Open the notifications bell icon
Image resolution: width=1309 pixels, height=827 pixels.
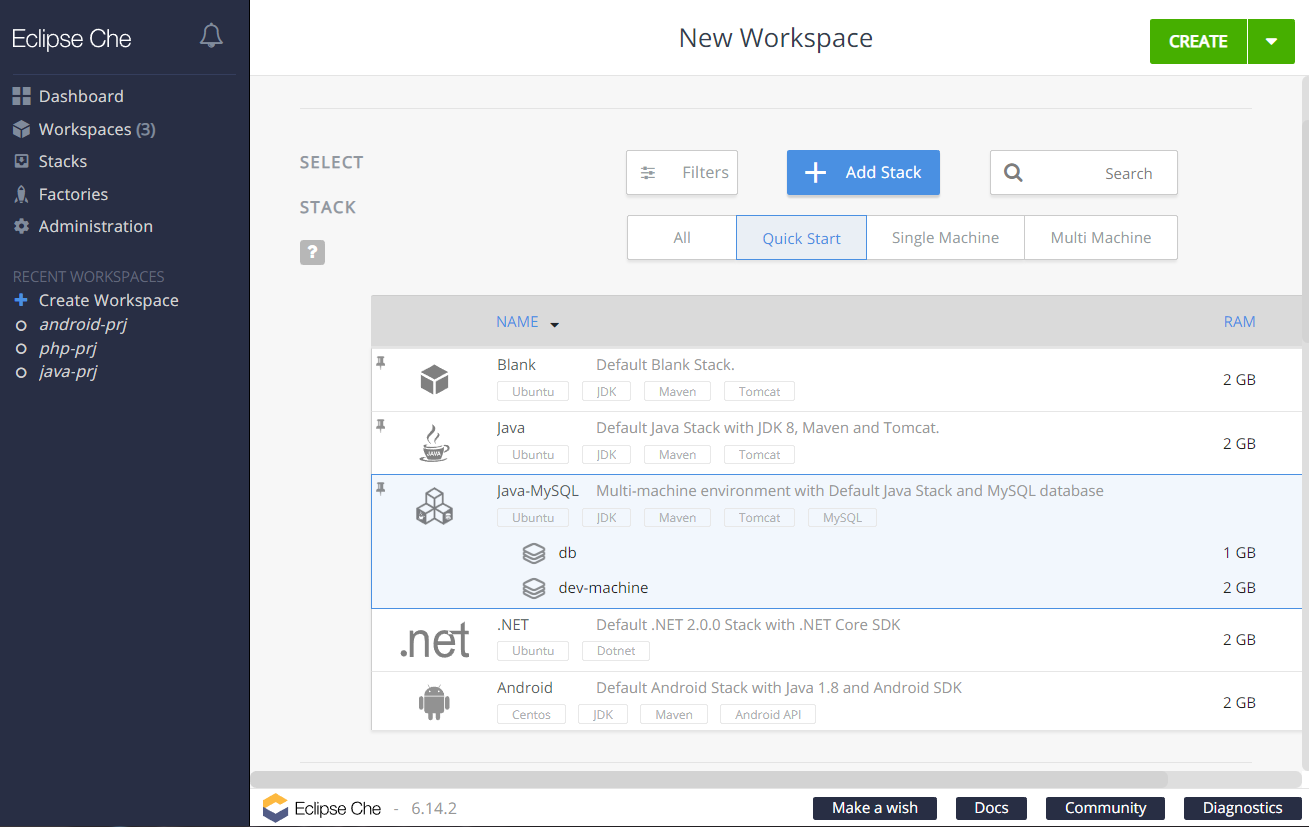pyautogui.click(x=211, y=37)
